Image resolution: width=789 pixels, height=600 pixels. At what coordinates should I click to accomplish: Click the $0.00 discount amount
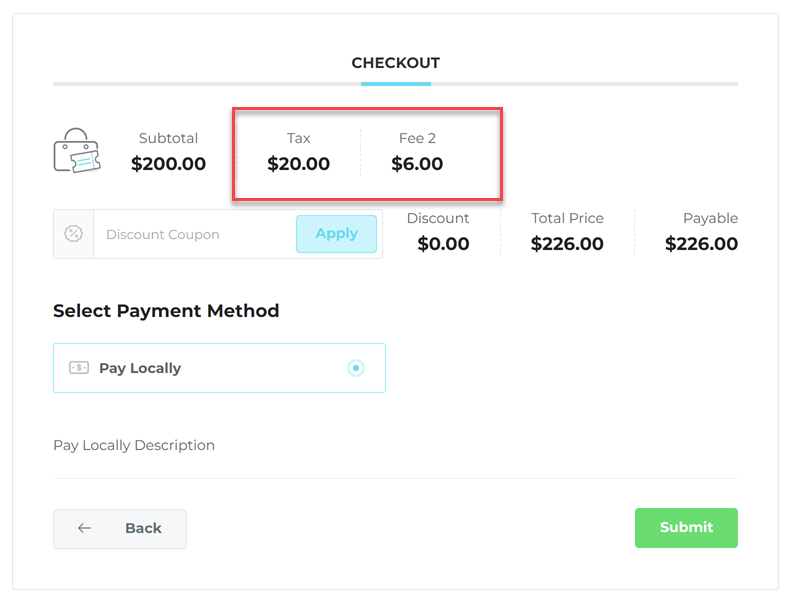pos(443,244)
